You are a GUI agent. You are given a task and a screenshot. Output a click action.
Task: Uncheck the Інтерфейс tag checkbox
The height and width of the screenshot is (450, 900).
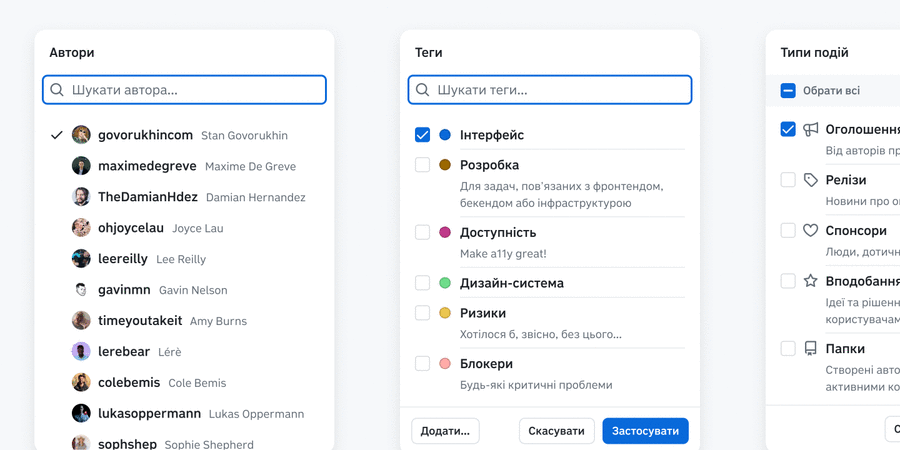click(x=423, y=135)
